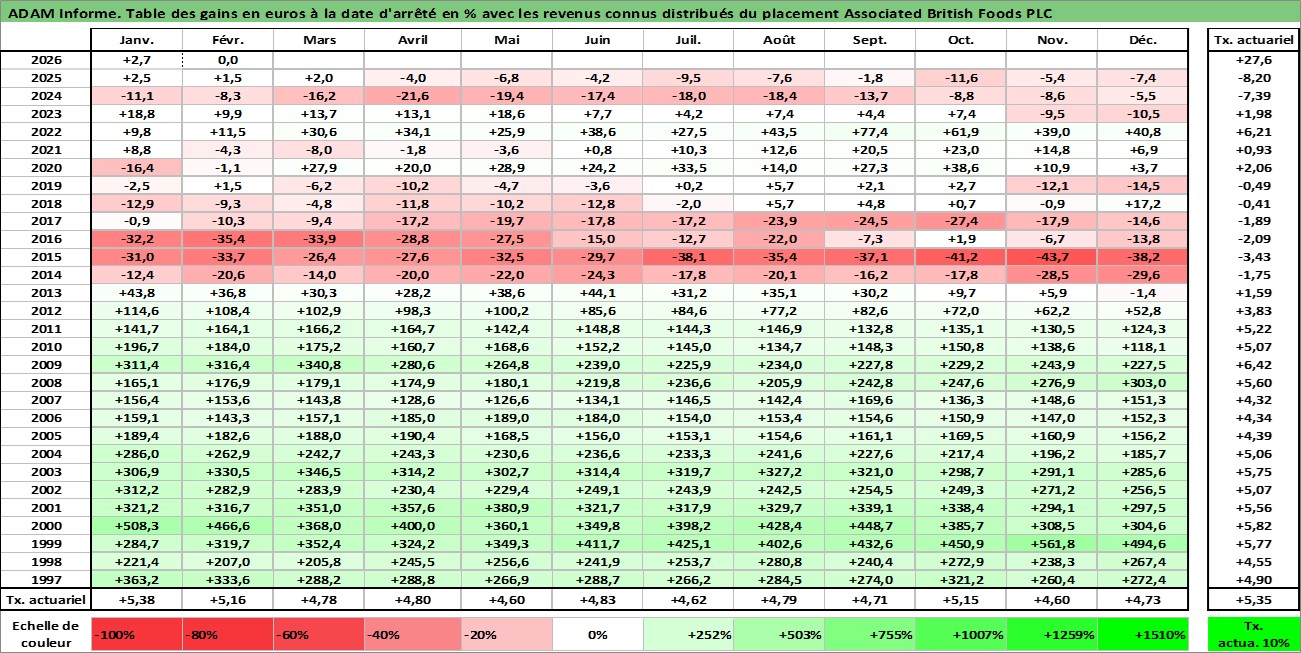Click the 2000 Janv. value +508,3

pyautogui.click(x=136, y=526)
